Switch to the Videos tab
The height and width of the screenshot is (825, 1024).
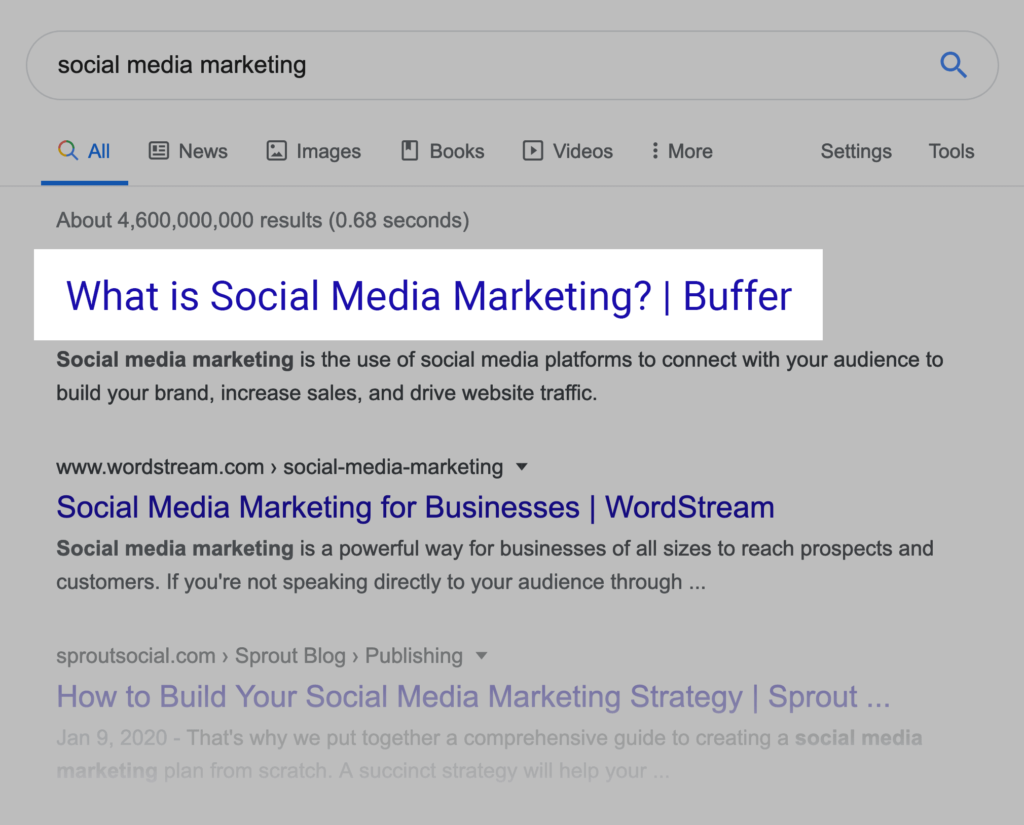pos(568,152)
